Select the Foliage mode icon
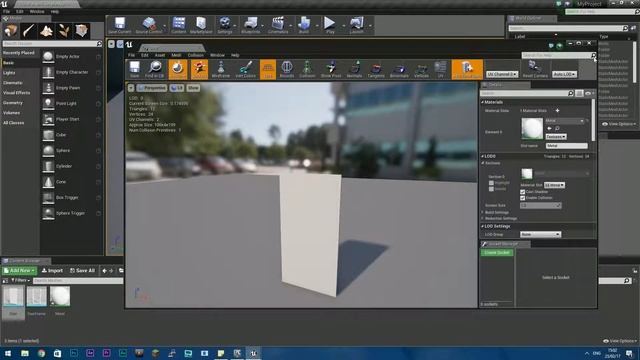 click(x=64, y=31)
